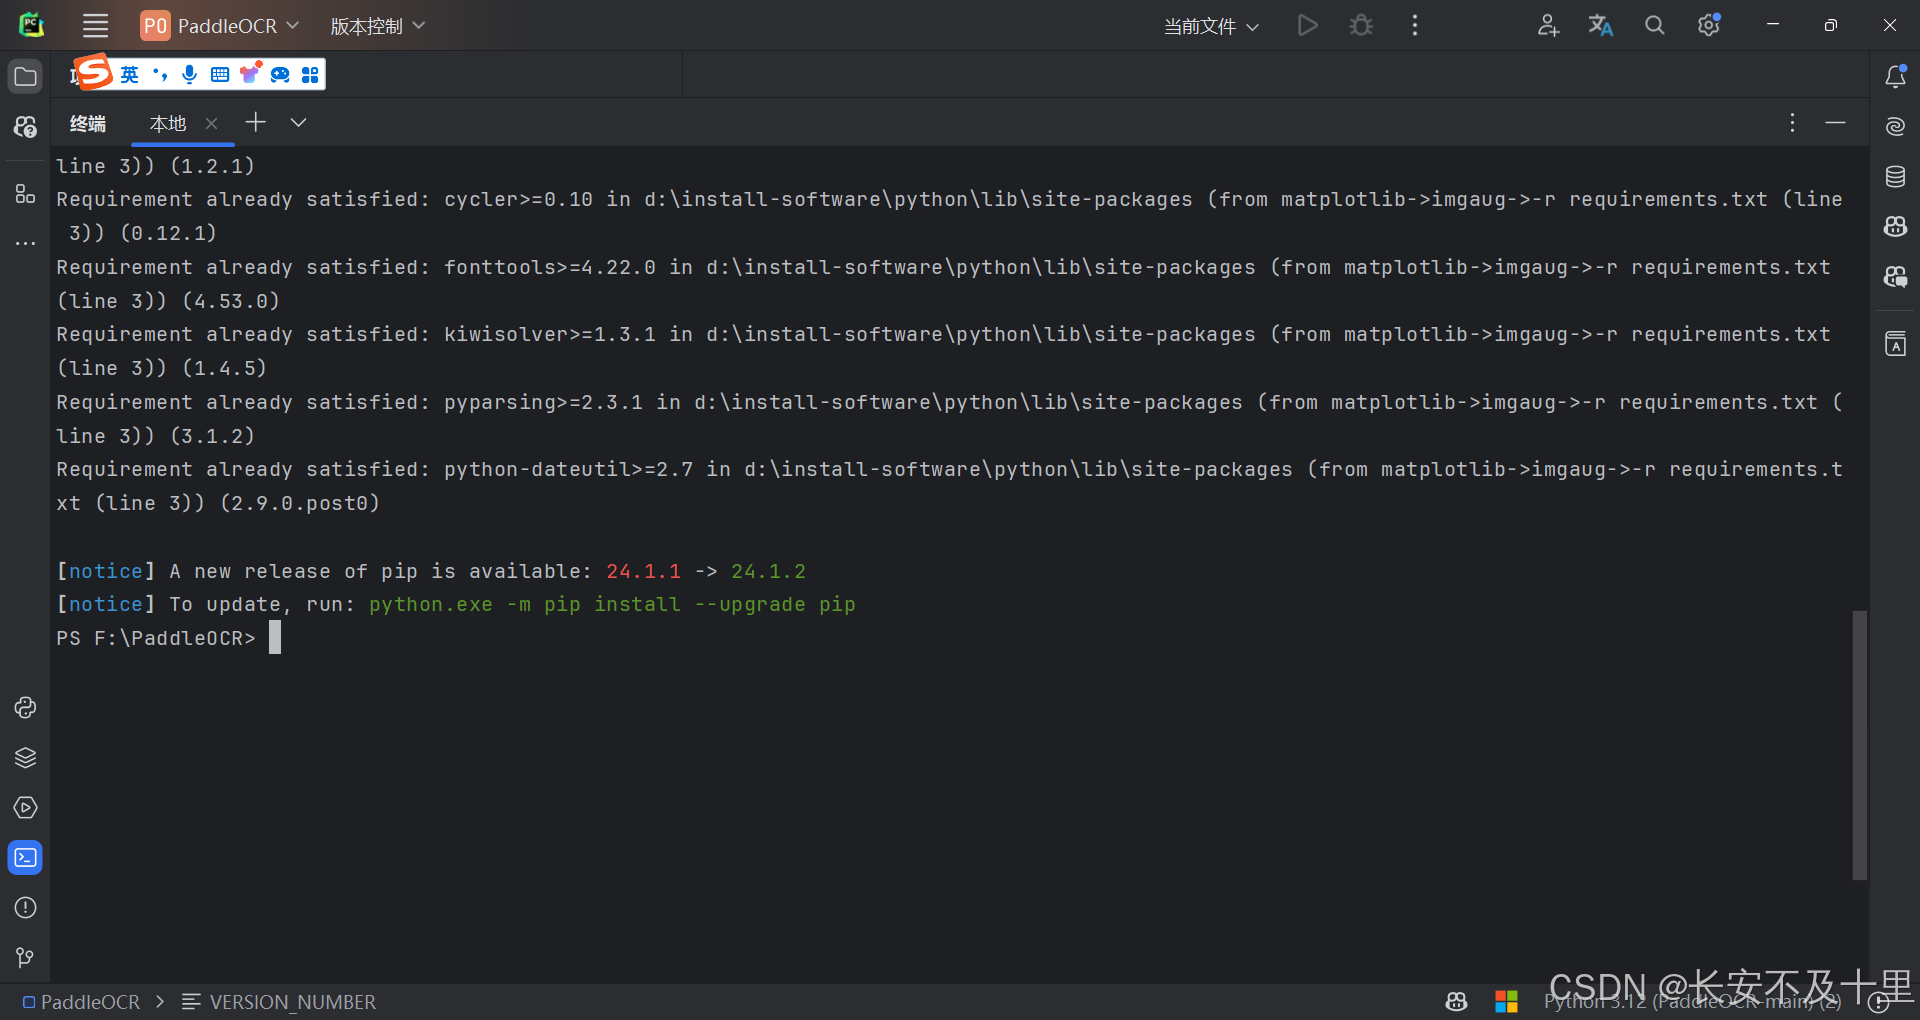Open the Services tool window

click(x=25, y=808)
